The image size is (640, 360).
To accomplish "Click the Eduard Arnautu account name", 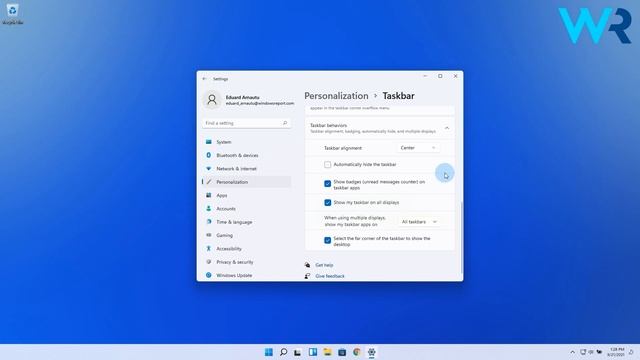I will pyautogui.click(x=242, y=98).
